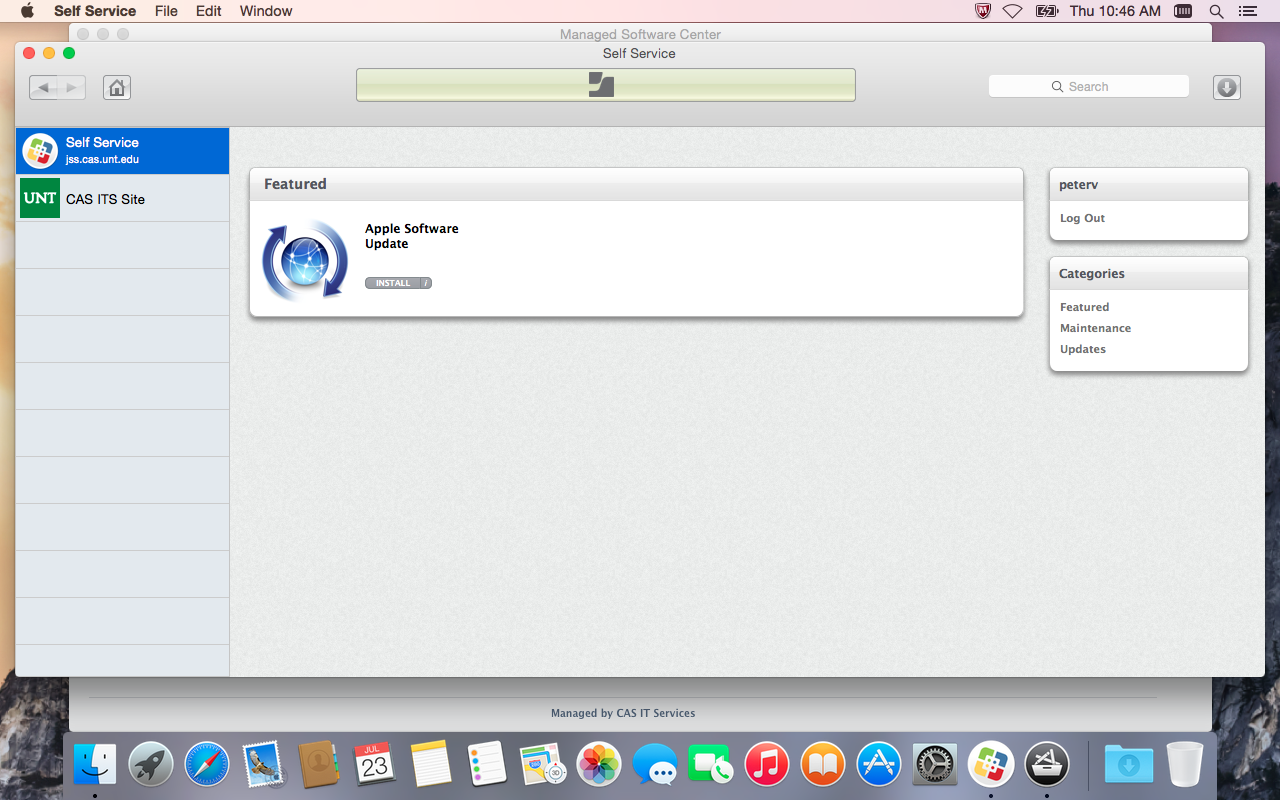1280x800 pixels.
Task: Open Mail stamp icon in Dock
Action: (263, 765)
